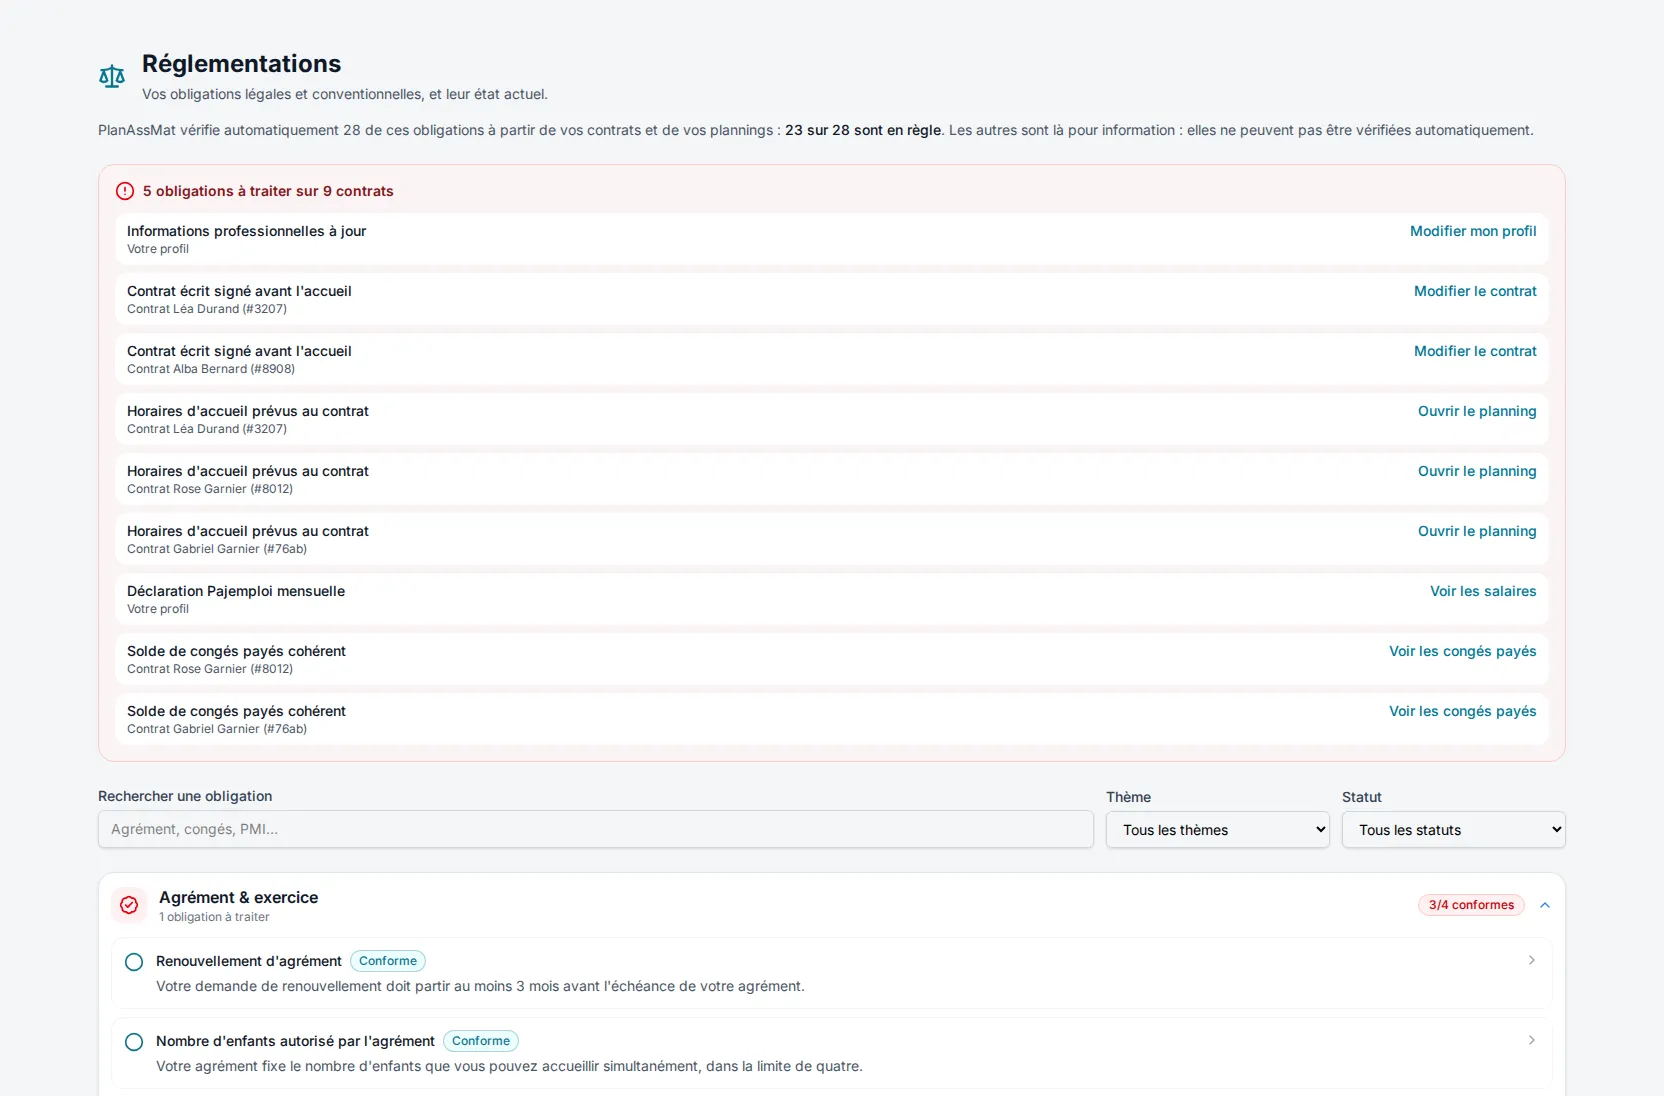Expand the Renouvellement d'agrément row chevron
Screen dimensions: 1664x1096
[1532, 960]
